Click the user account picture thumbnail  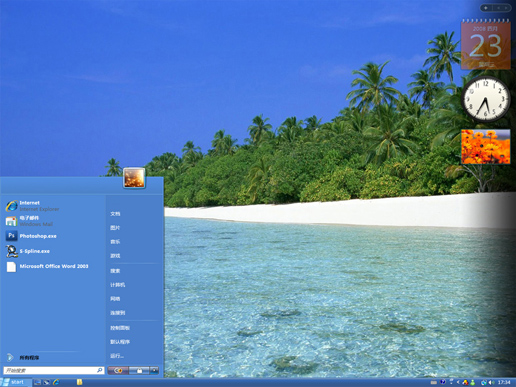[x=134, y=178]
